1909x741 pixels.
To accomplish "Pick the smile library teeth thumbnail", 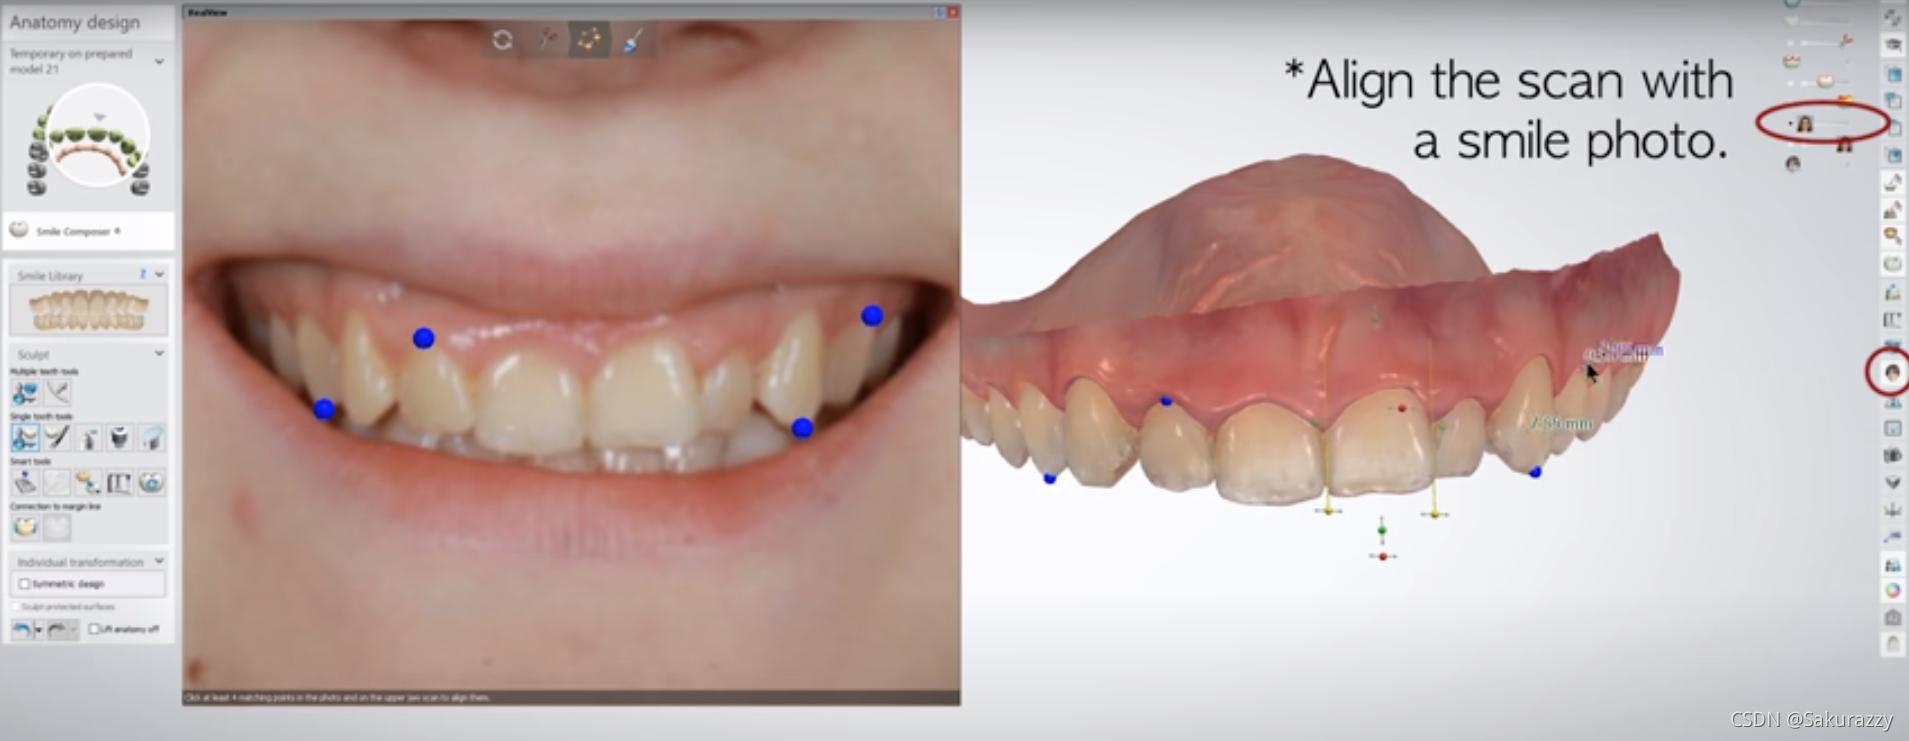I will [88, 310].
